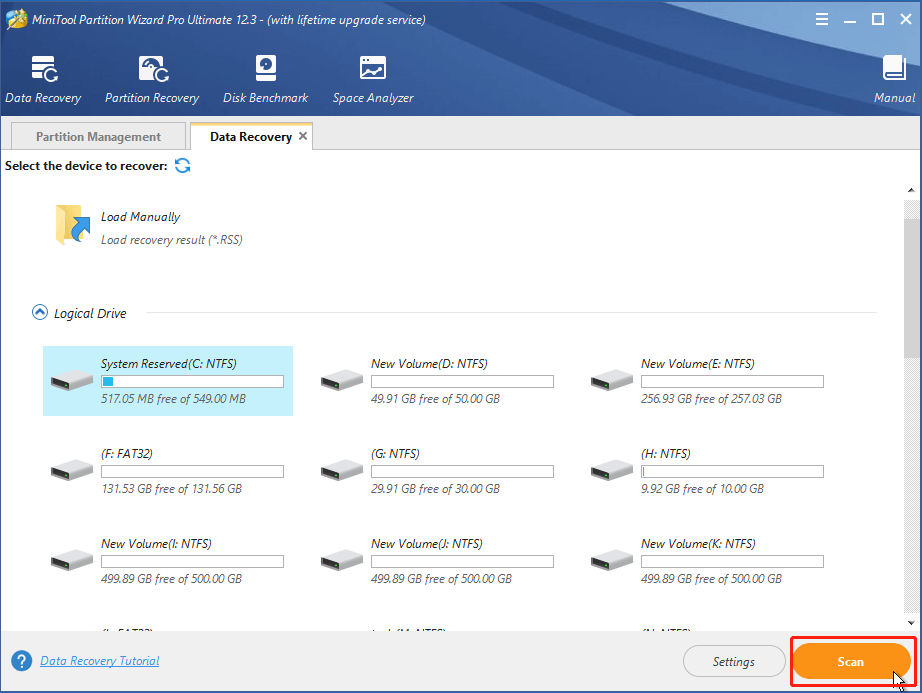This screenshot has height=693, width=922.
Task: Click '256.93 GB free of 257.03 GB' text
Action: coord(711,399)
